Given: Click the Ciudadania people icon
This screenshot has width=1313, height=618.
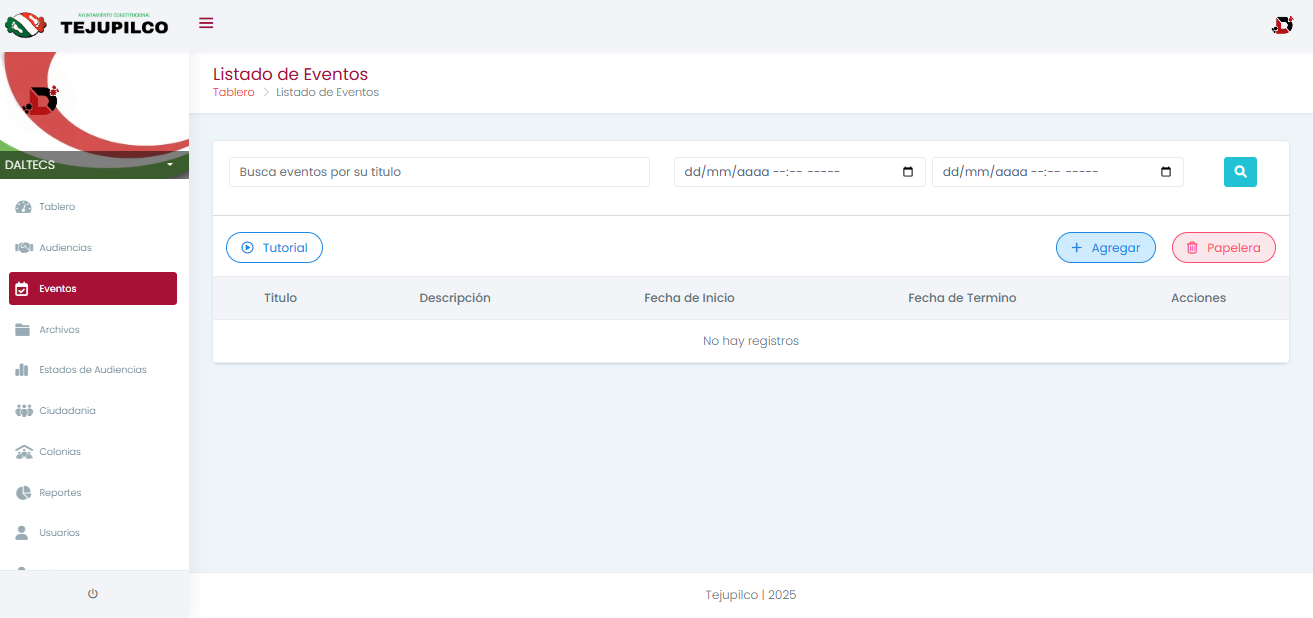Looking at the screenshot, I should [x=24, y=411].
